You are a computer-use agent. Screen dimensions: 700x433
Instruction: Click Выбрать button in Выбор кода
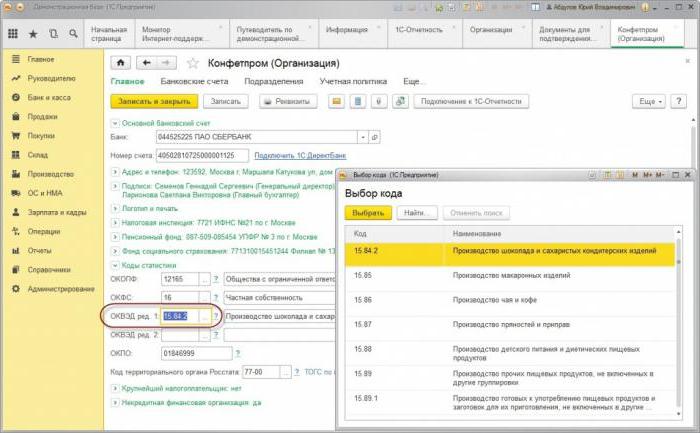click(x=368, y=213)
